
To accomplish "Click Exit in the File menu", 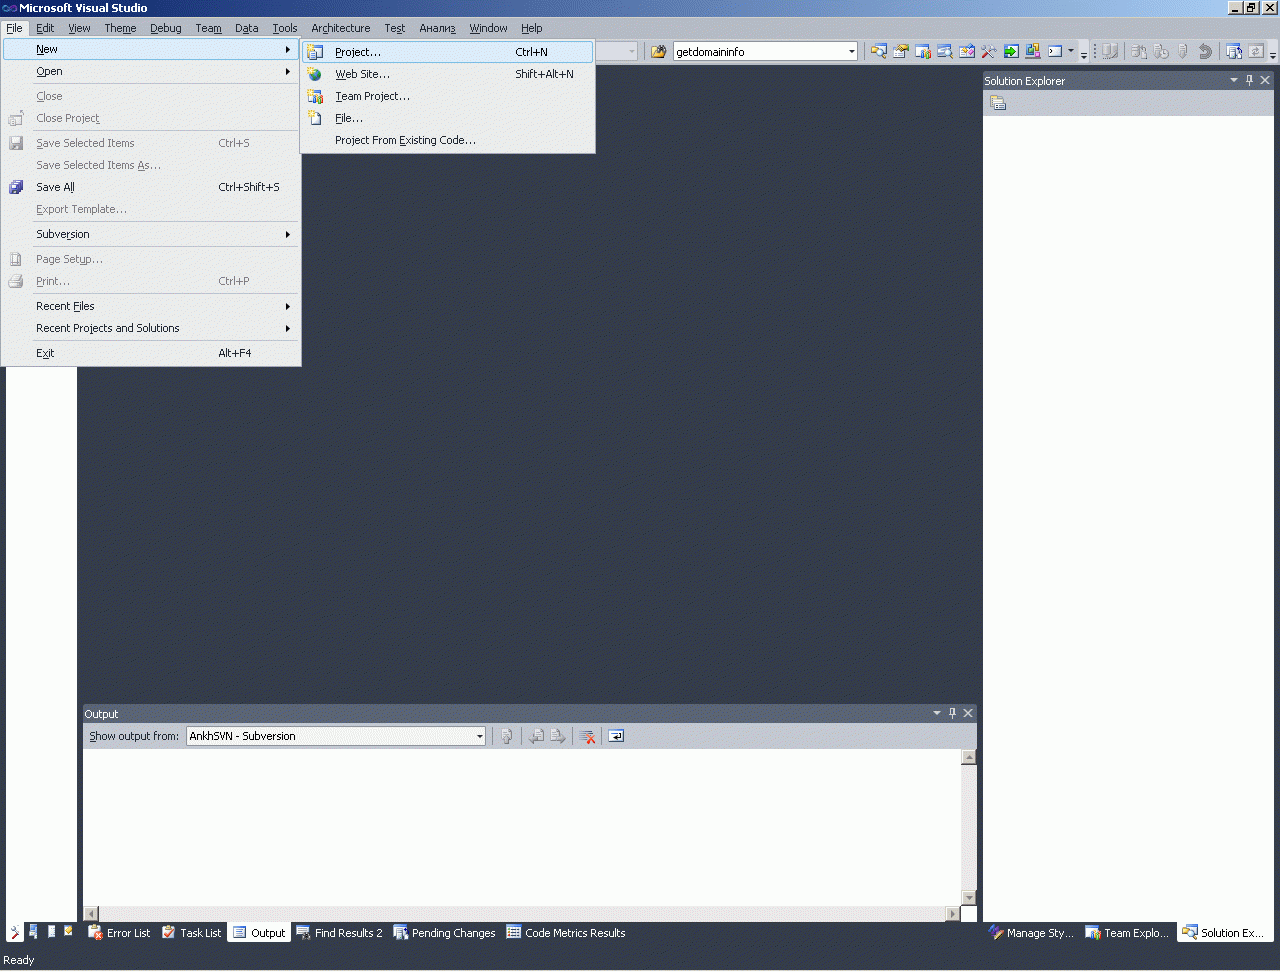I will [x=152, y=353].
